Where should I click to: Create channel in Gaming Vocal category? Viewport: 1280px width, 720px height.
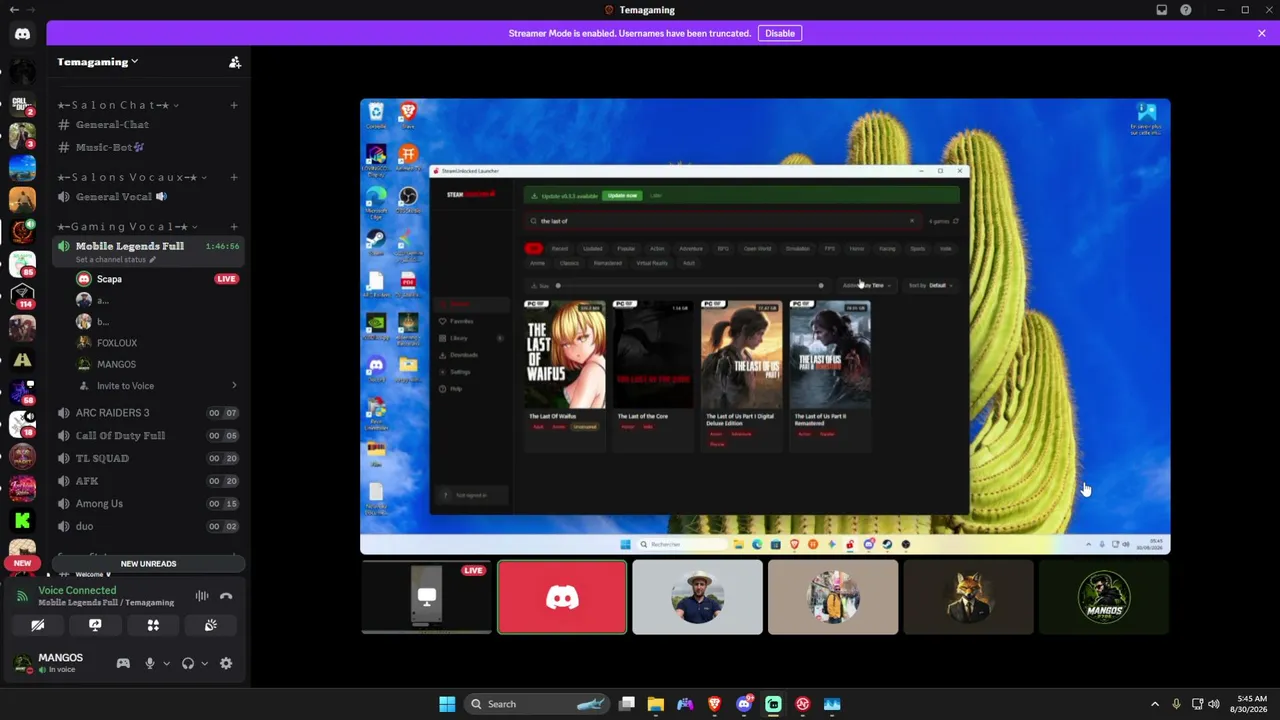tap(234, 227)
